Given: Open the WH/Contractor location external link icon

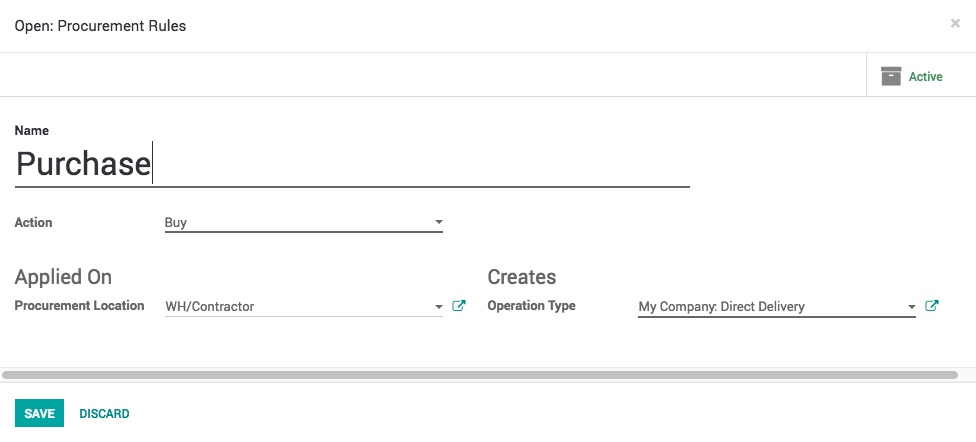Looking at the screenshot, I should 459,306.
